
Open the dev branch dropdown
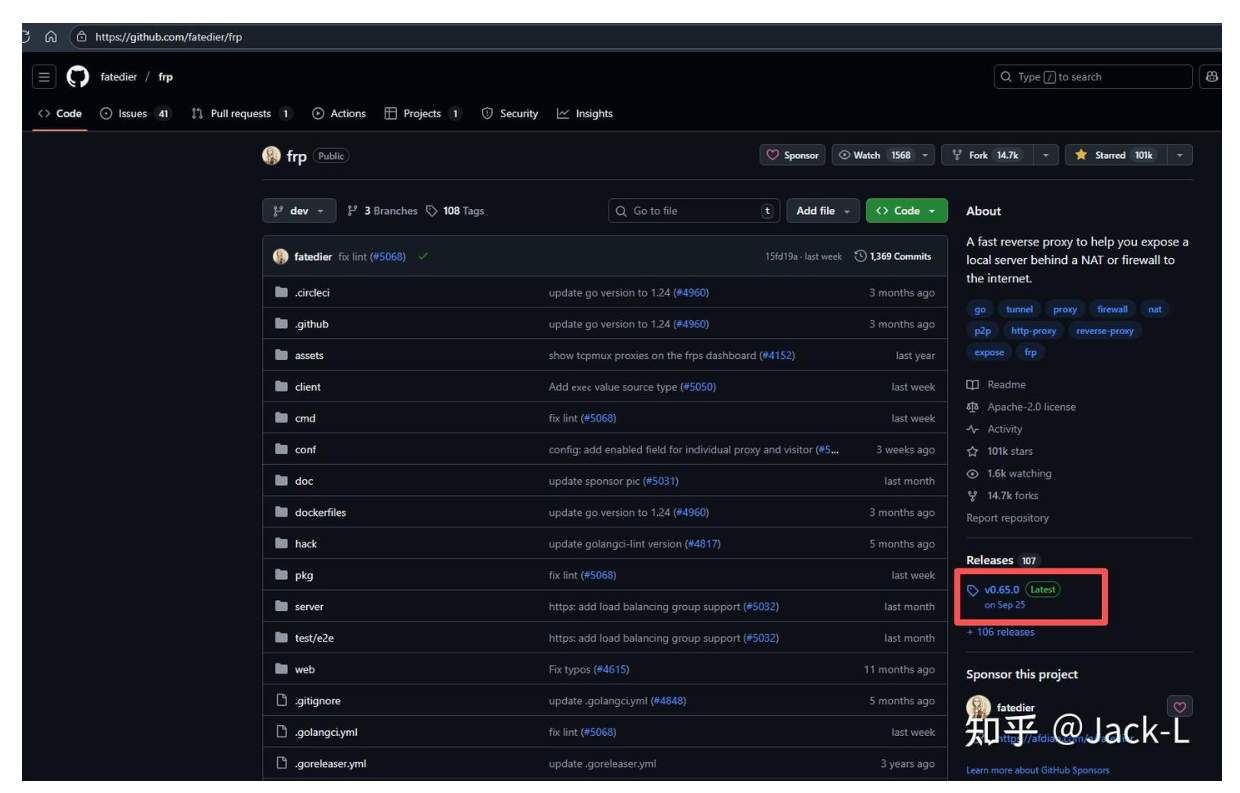[x=299, y=211]
